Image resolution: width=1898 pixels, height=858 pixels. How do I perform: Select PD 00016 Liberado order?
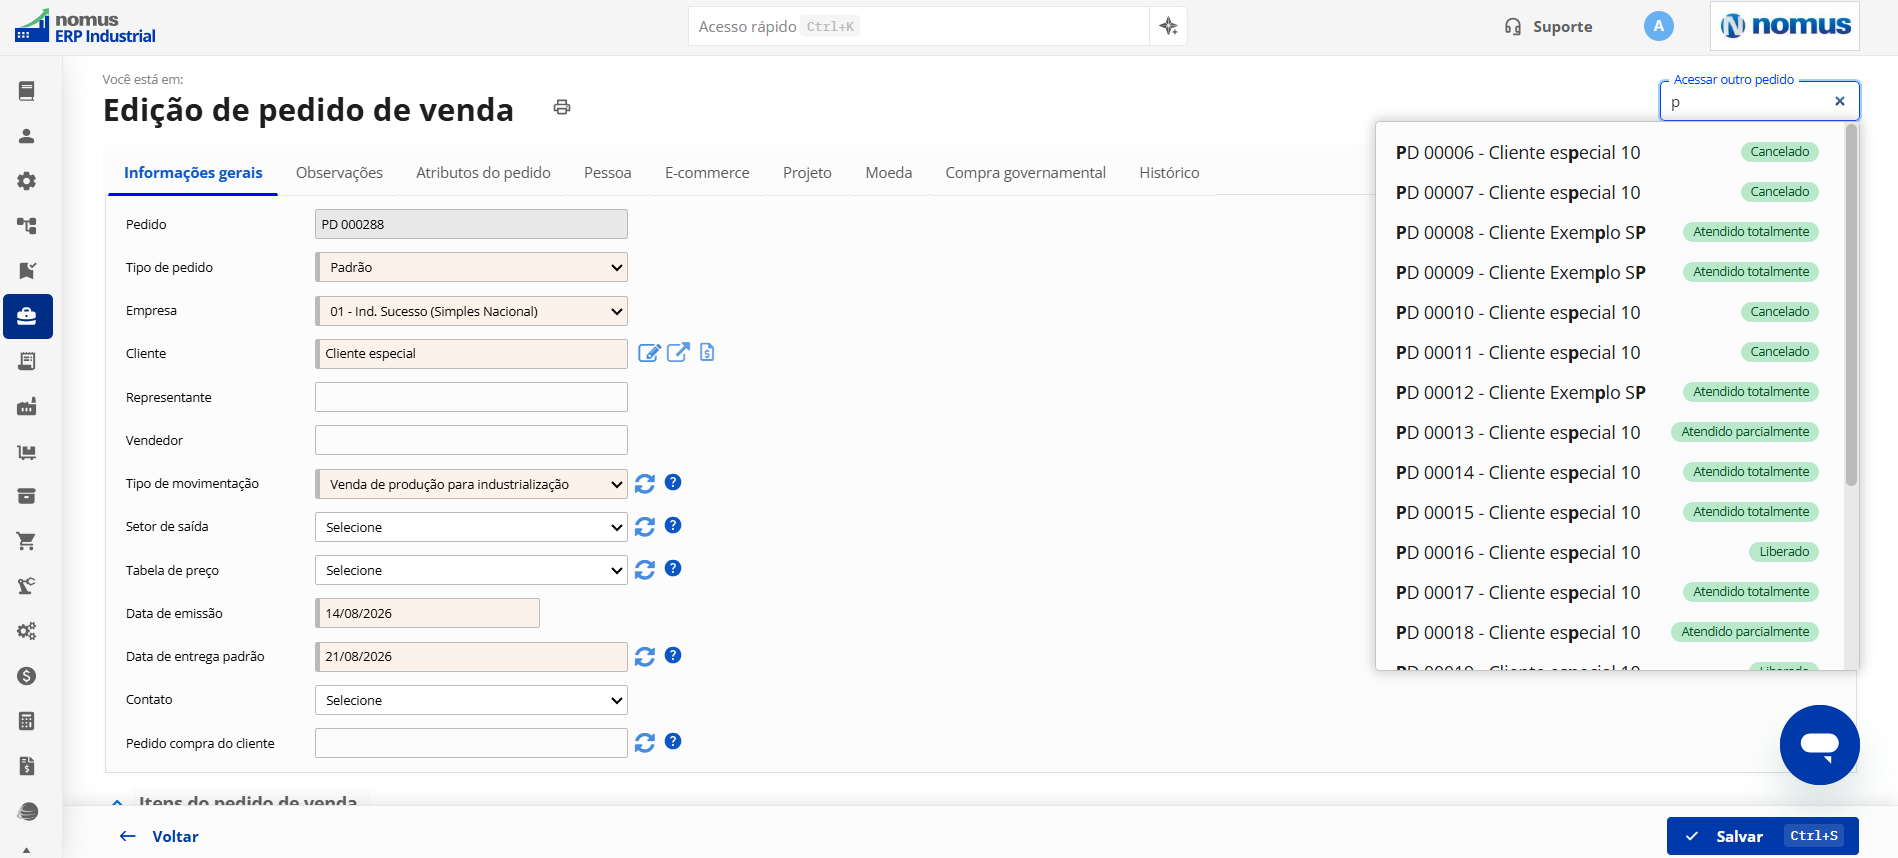[x=1607, y=552]
